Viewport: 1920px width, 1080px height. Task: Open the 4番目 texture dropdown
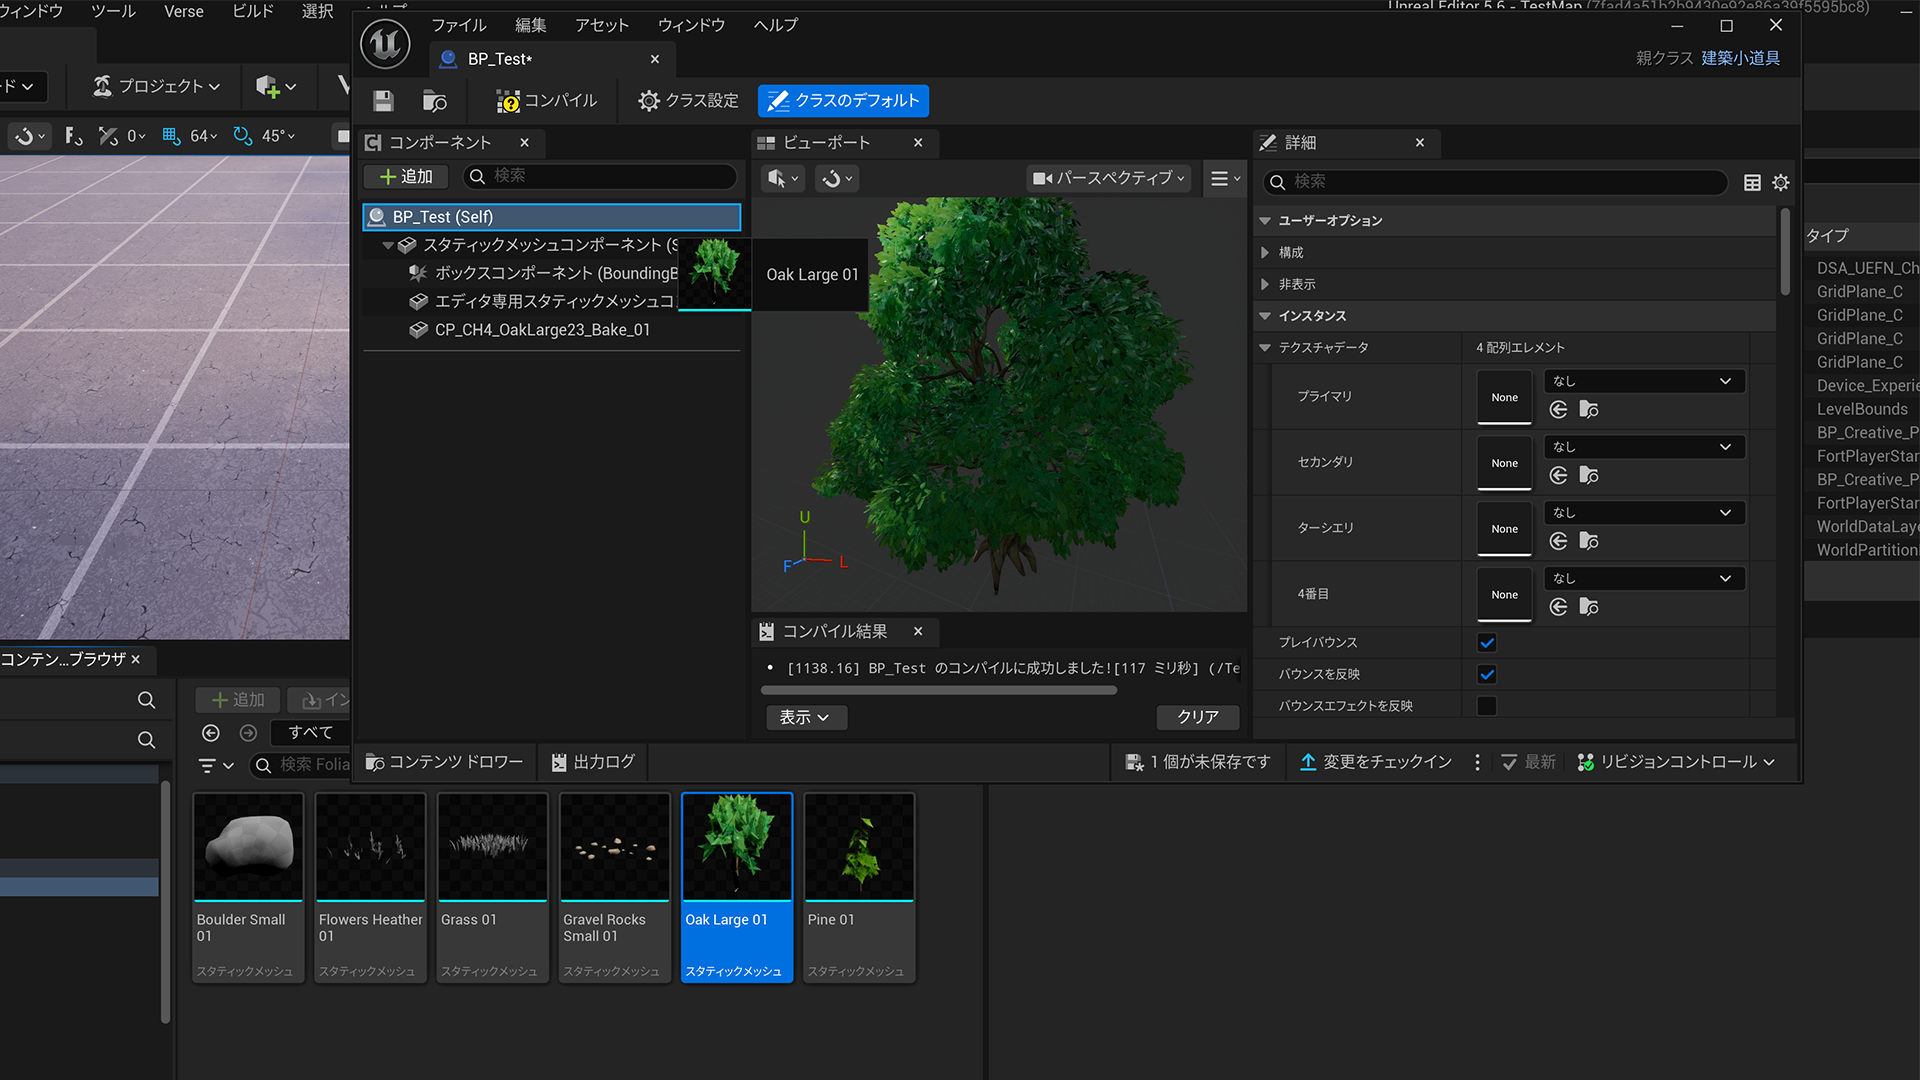pos(1645,579)
